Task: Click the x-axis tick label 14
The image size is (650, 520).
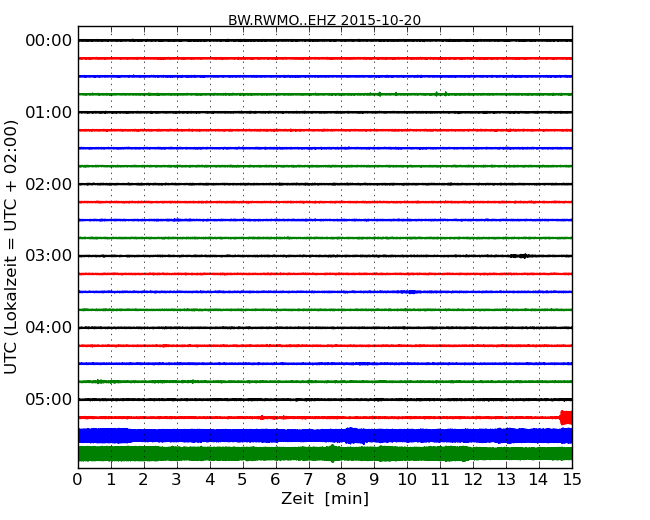Action: [539, 480]
